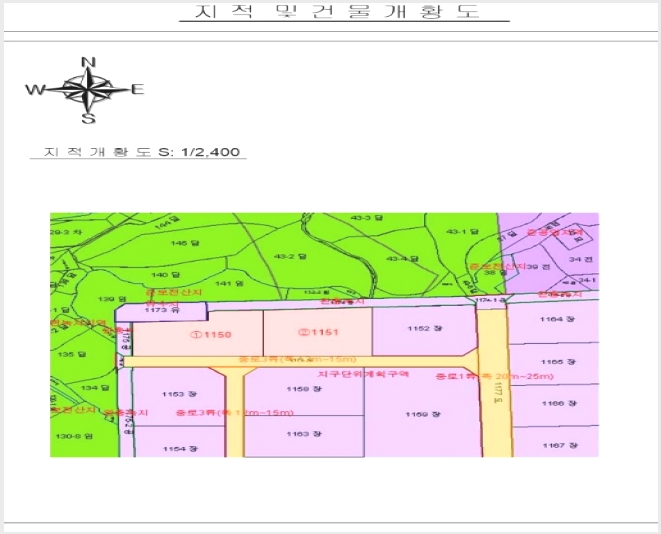Click the '1167 장' parcel label

point(560,445)
